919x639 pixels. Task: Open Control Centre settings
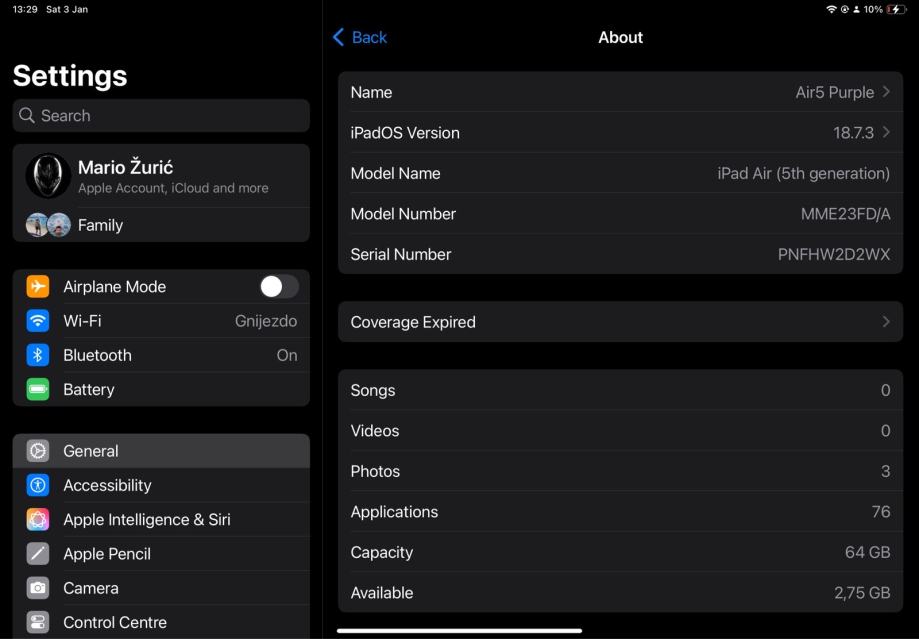(x=161, y=622)
